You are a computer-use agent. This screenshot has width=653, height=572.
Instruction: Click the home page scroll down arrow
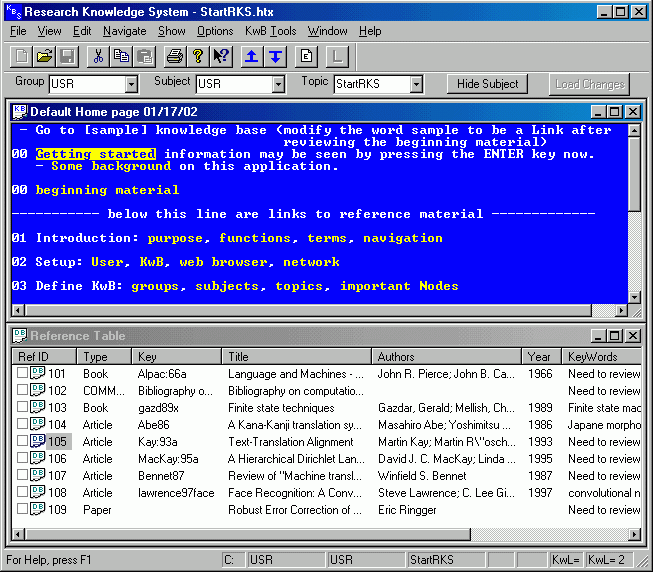pos(634,297)
